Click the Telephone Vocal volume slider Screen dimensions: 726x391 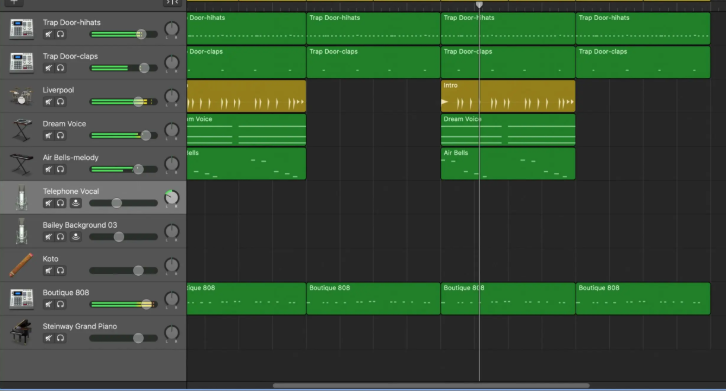pyautogui.click(x=124, y=203)
